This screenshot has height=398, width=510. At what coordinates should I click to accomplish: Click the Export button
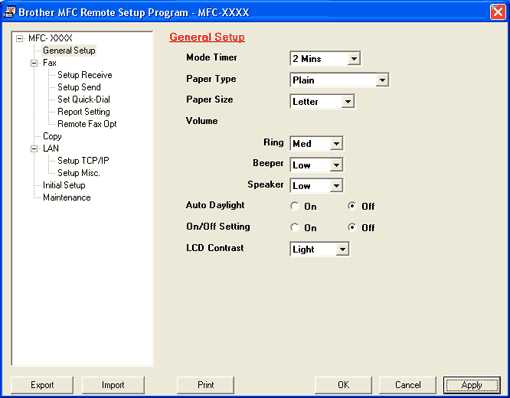[x=42, y=385]
